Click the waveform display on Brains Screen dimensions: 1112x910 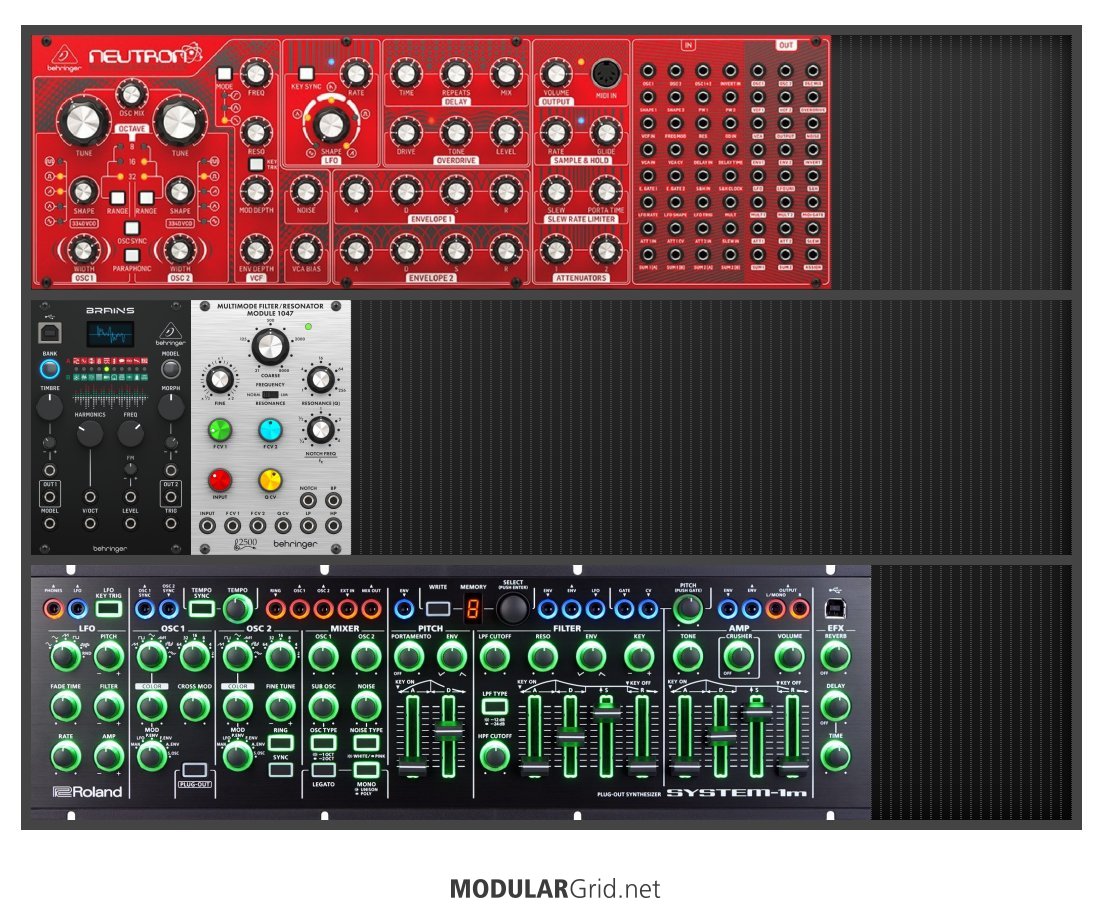pyautogui.click(x=110, y=334)
